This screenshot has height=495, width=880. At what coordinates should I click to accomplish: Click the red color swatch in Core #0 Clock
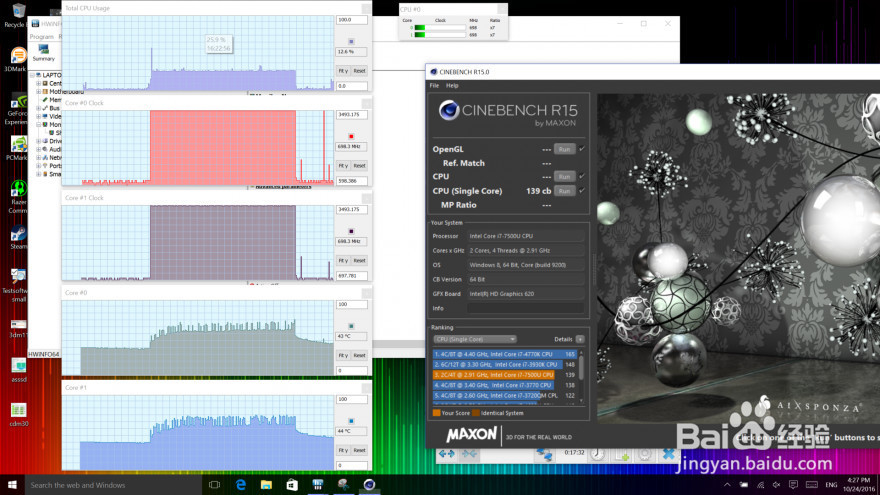coord(351,136)
